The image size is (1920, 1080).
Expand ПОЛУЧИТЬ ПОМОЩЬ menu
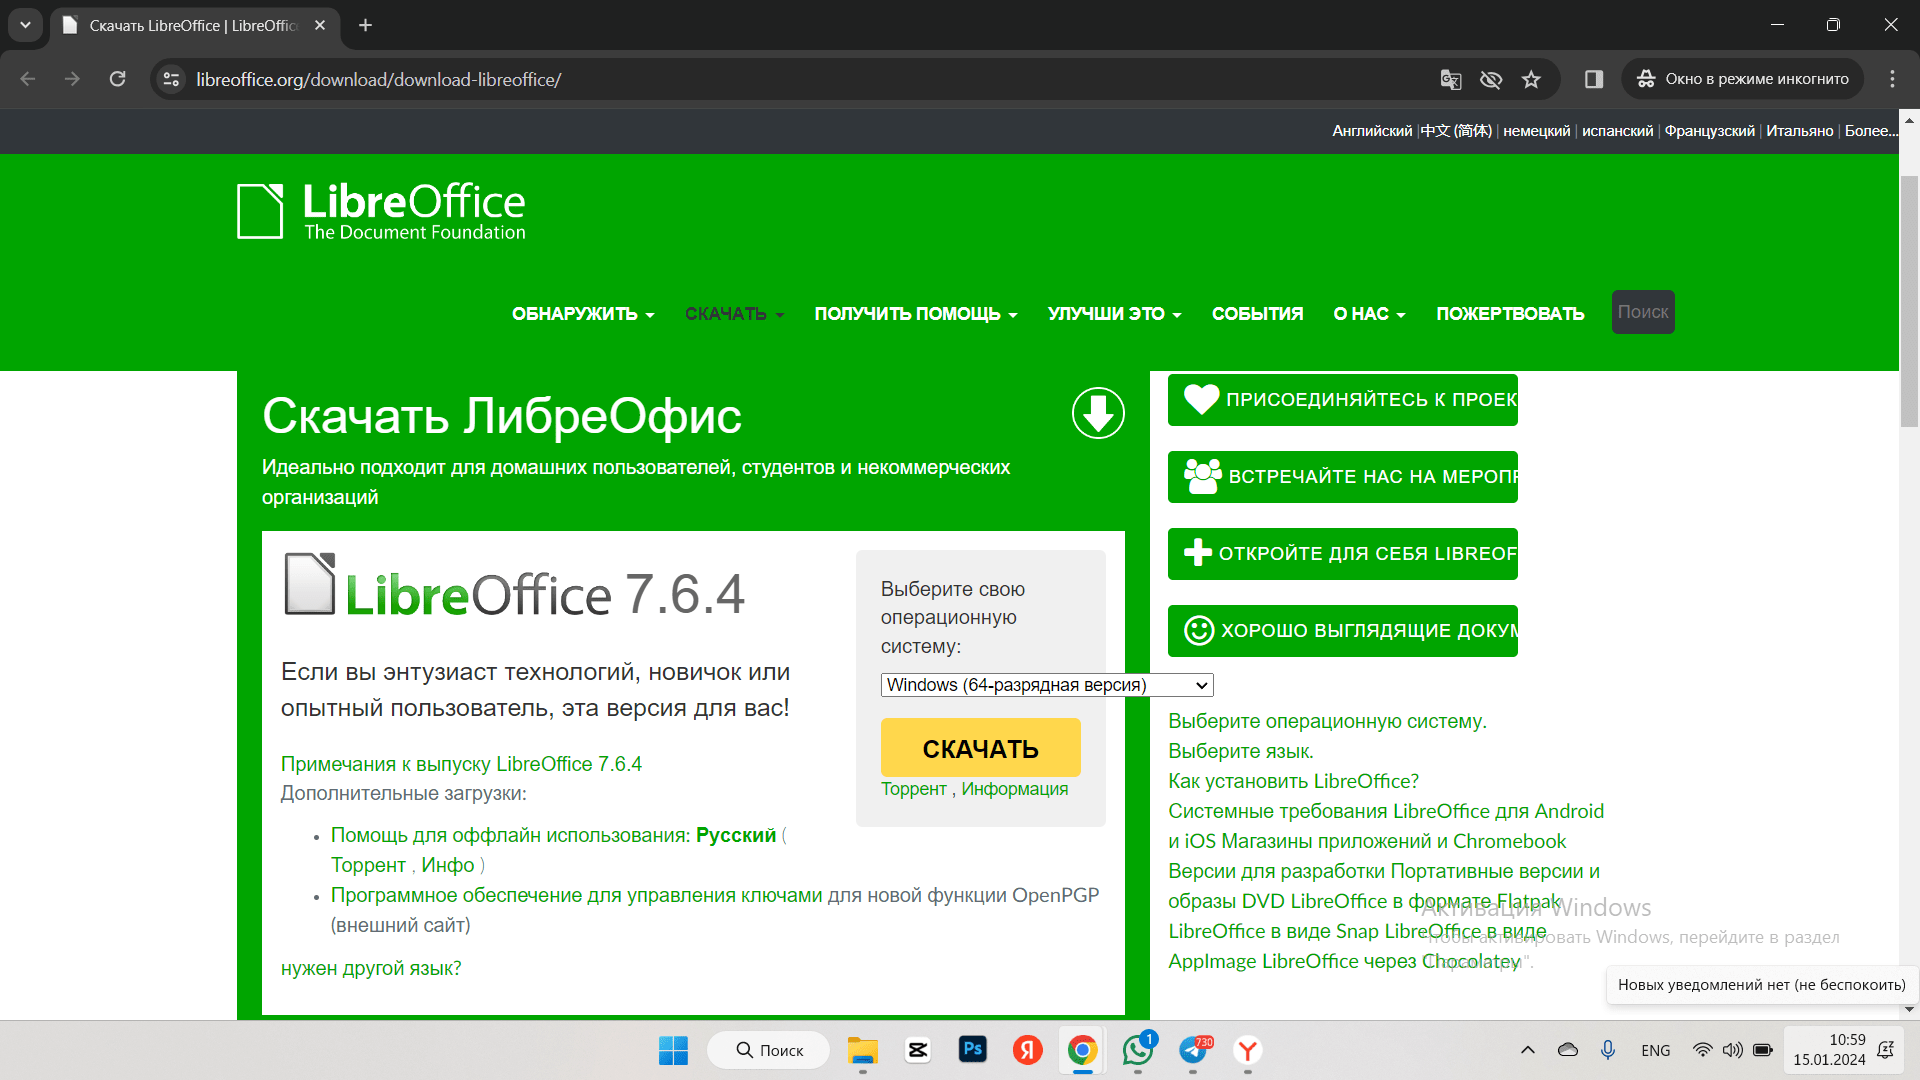coord(915,314)
